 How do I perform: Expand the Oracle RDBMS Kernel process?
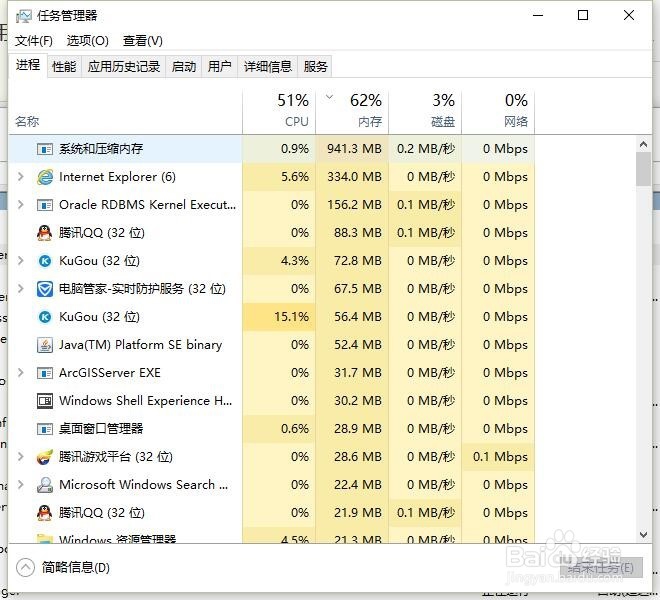pyautogui.click(x=20, y=205)
